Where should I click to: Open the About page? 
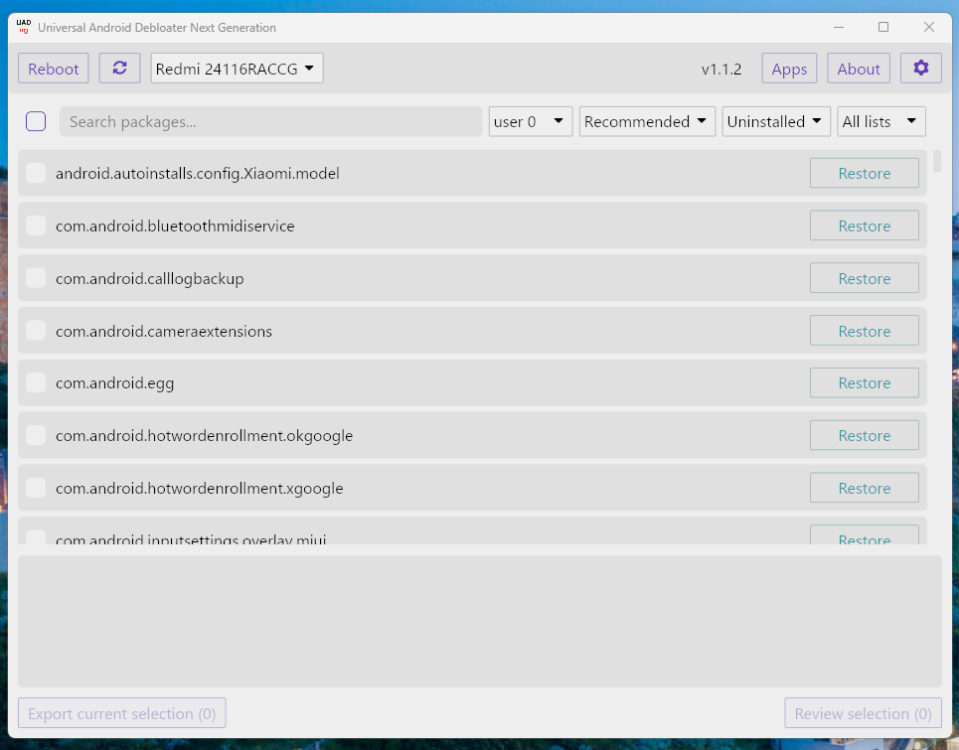click(859, 69)
